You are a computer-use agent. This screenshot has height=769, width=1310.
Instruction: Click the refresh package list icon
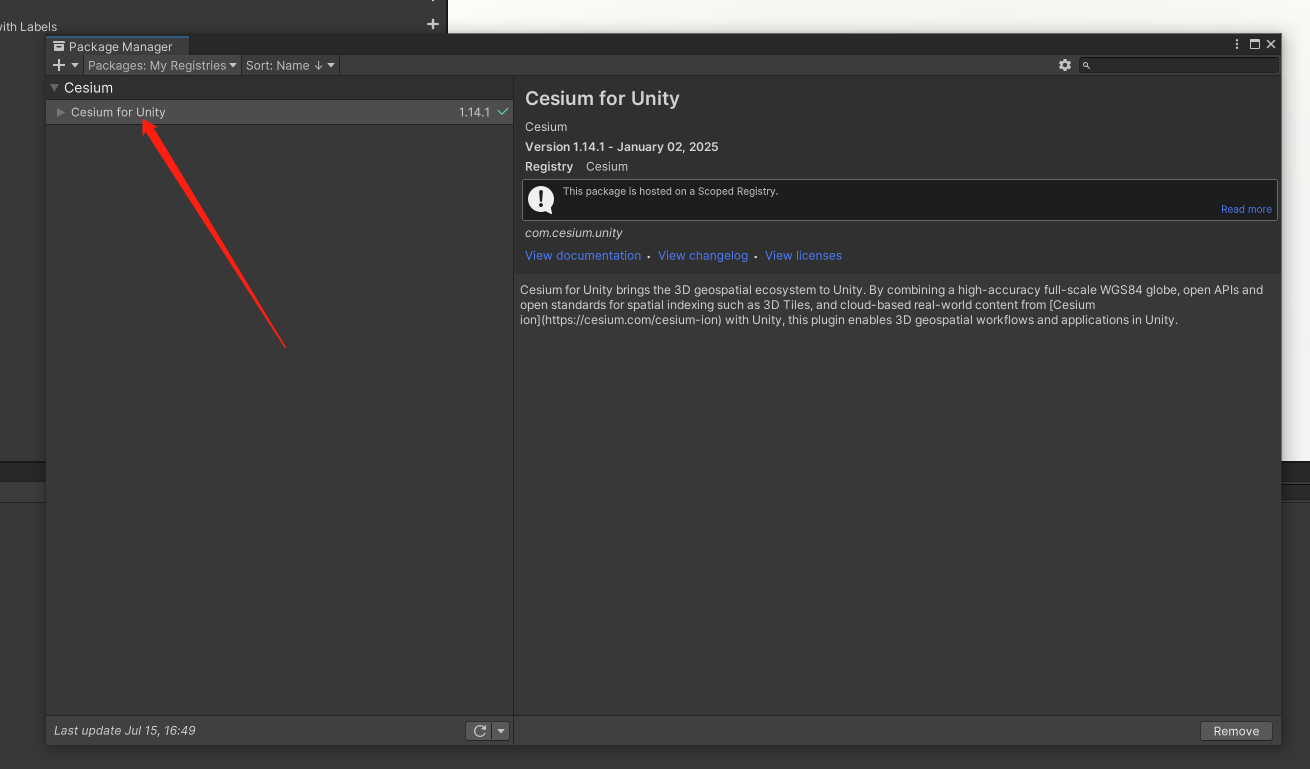479,731
